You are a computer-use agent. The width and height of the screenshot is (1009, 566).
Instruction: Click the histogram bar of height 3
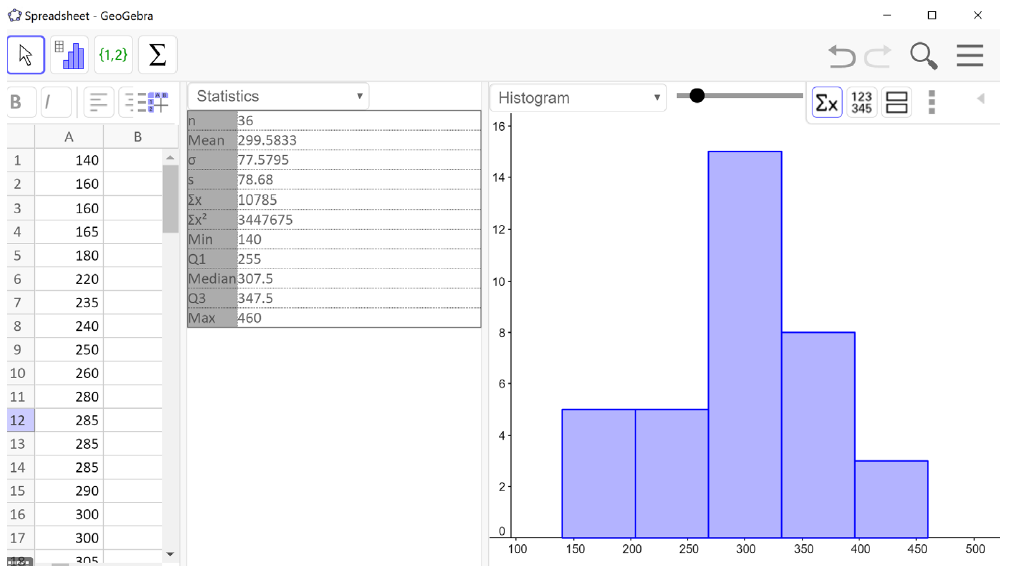(x=891, y=499)
